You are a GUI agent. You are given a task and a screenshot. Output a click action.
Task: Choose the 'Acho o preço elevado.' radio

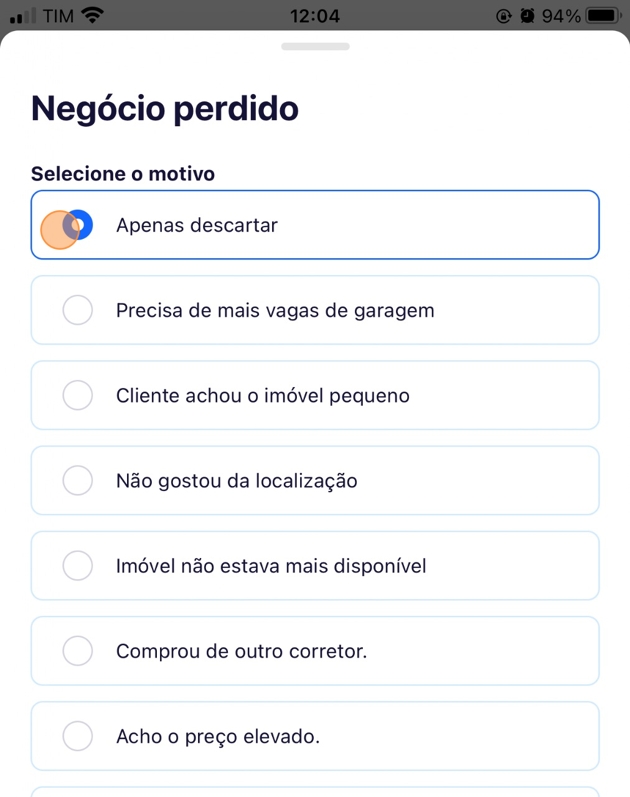77,737
